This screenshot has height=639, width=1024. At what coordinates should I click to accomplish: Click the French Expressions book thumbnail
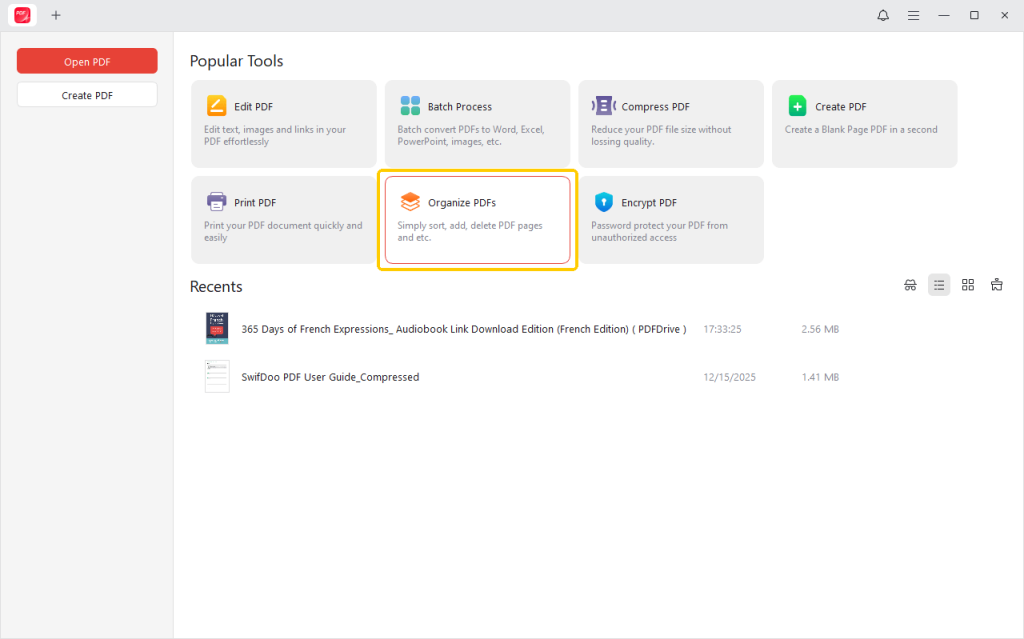tap(217, 329)
